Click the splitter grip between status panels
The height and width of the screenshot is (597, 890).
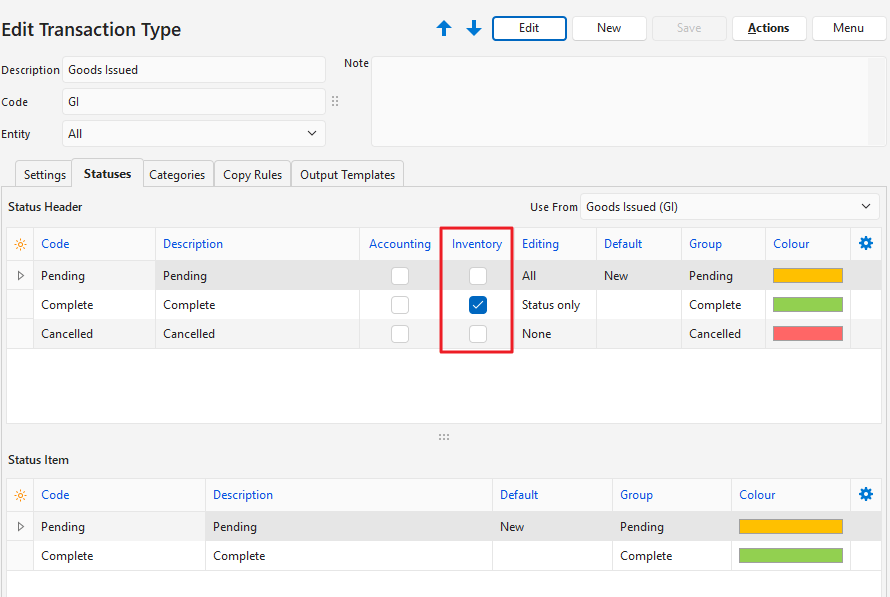tap(444, 437)
